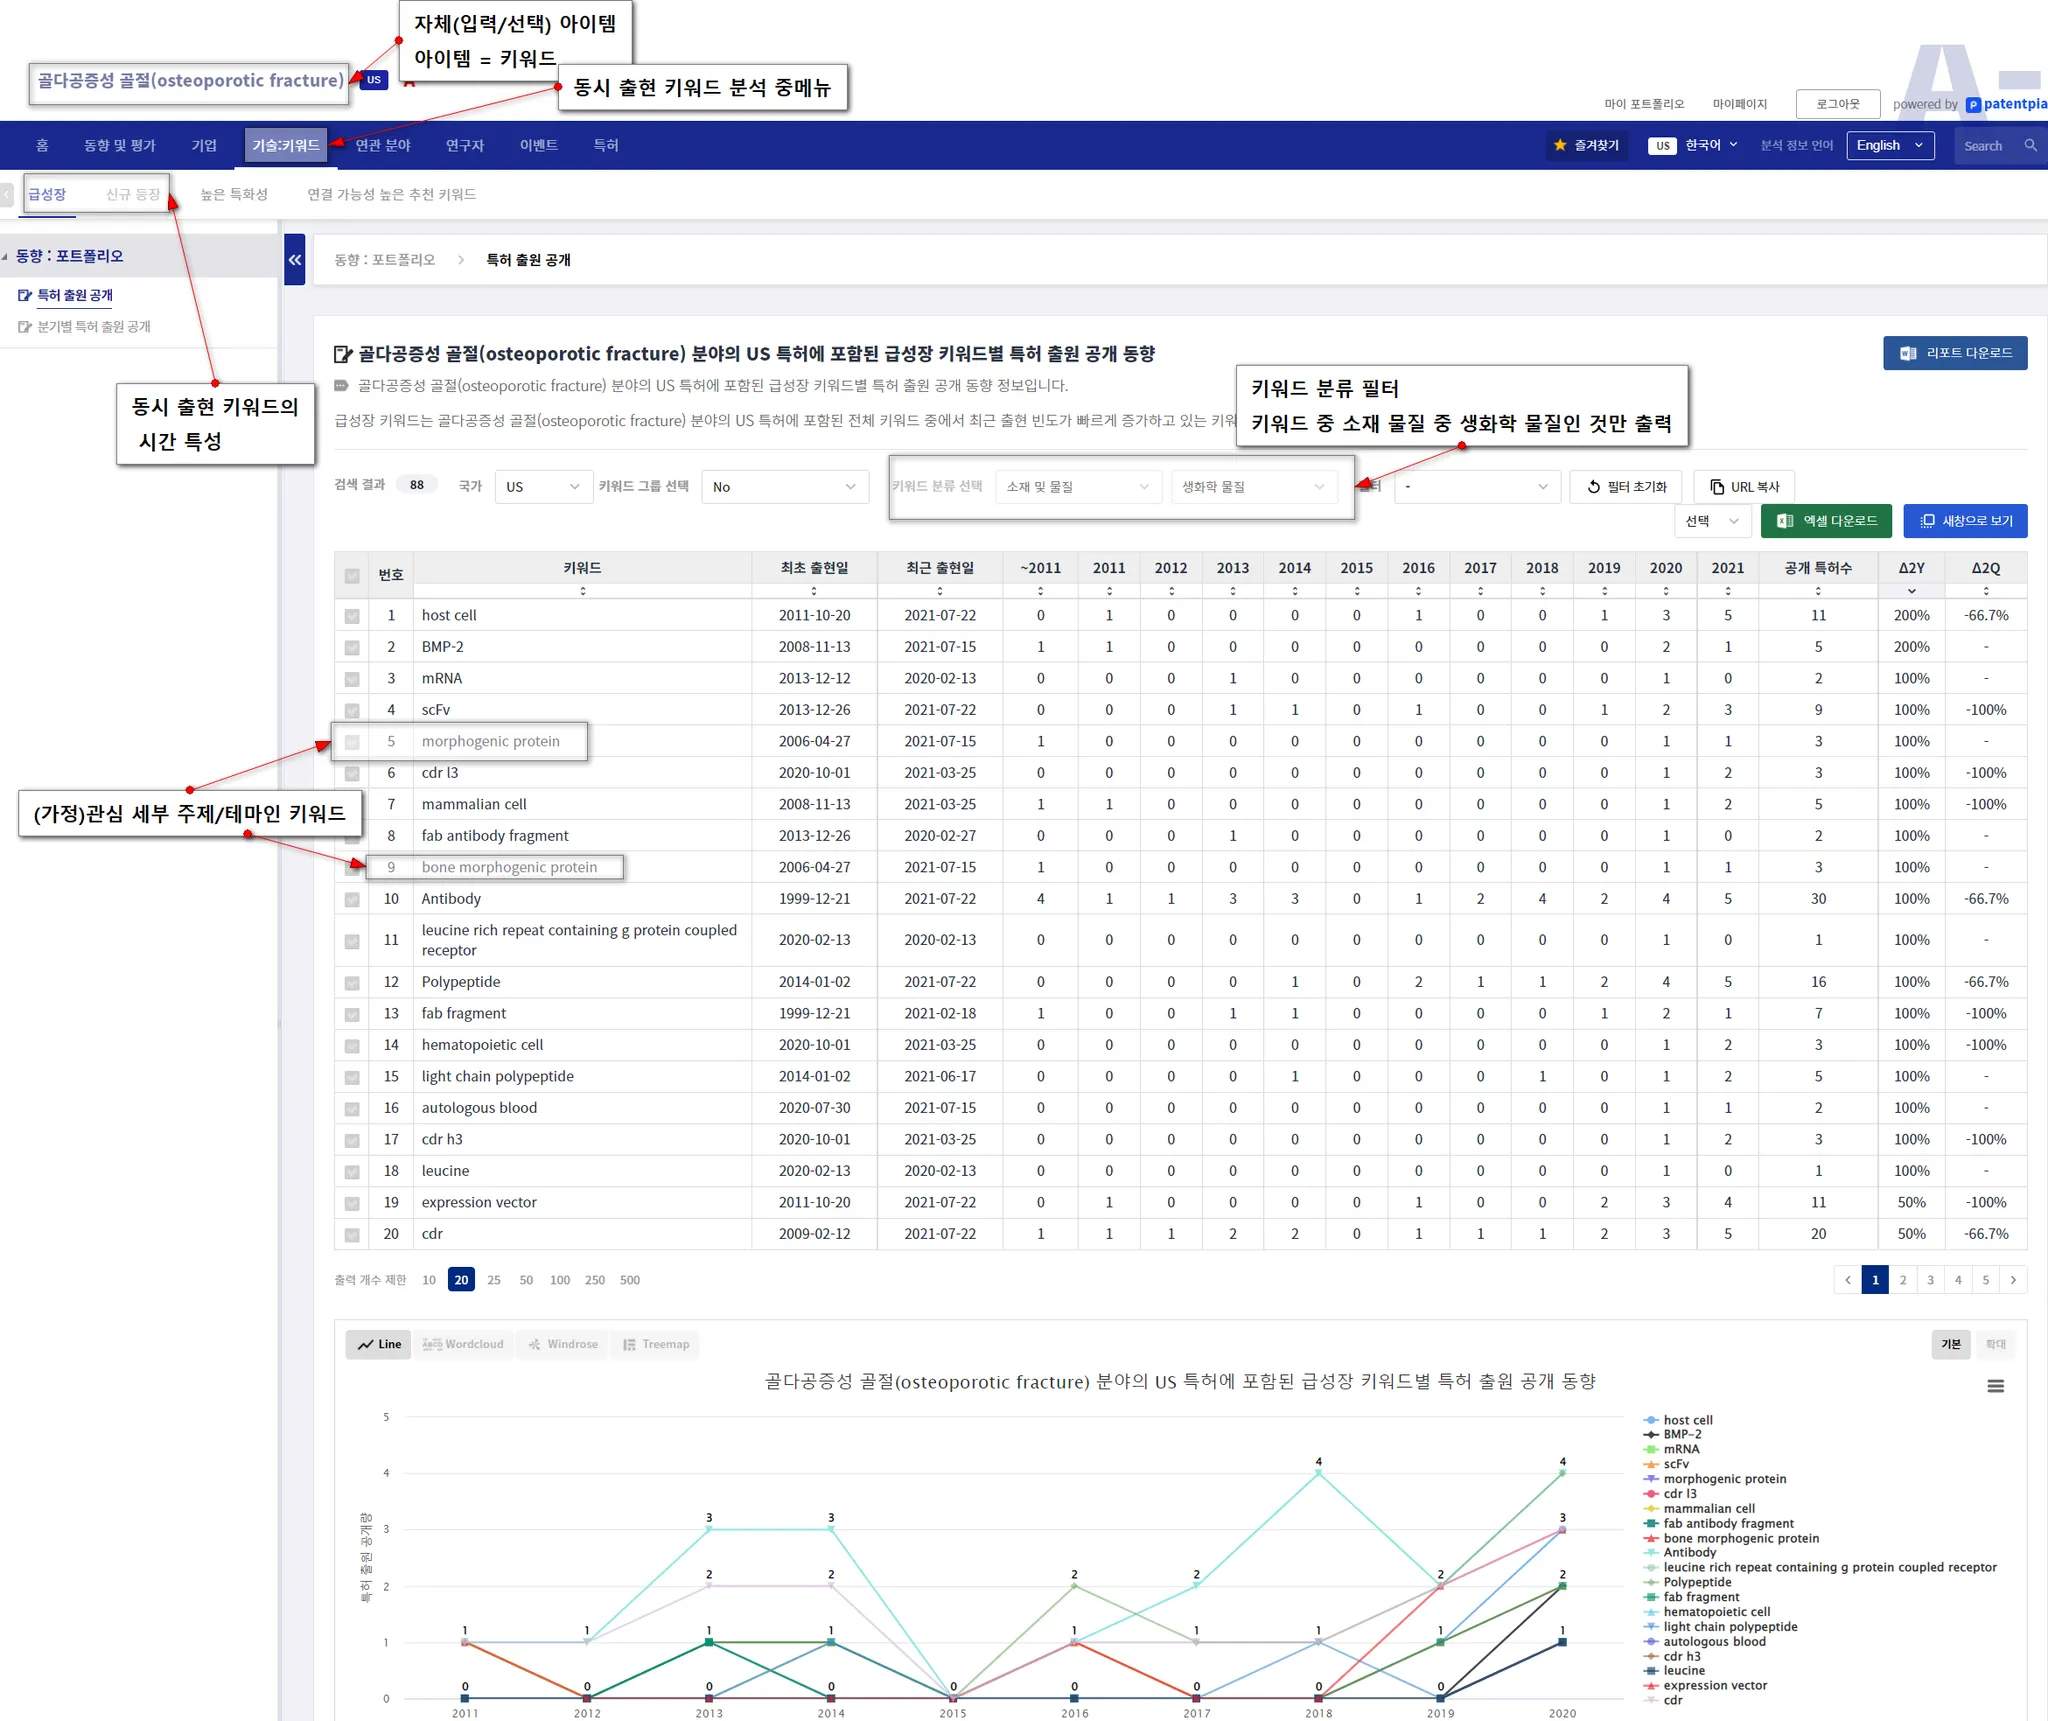Click the 즐겨찾기 star favorite icon
2048x1721 pixels.
1560,146
